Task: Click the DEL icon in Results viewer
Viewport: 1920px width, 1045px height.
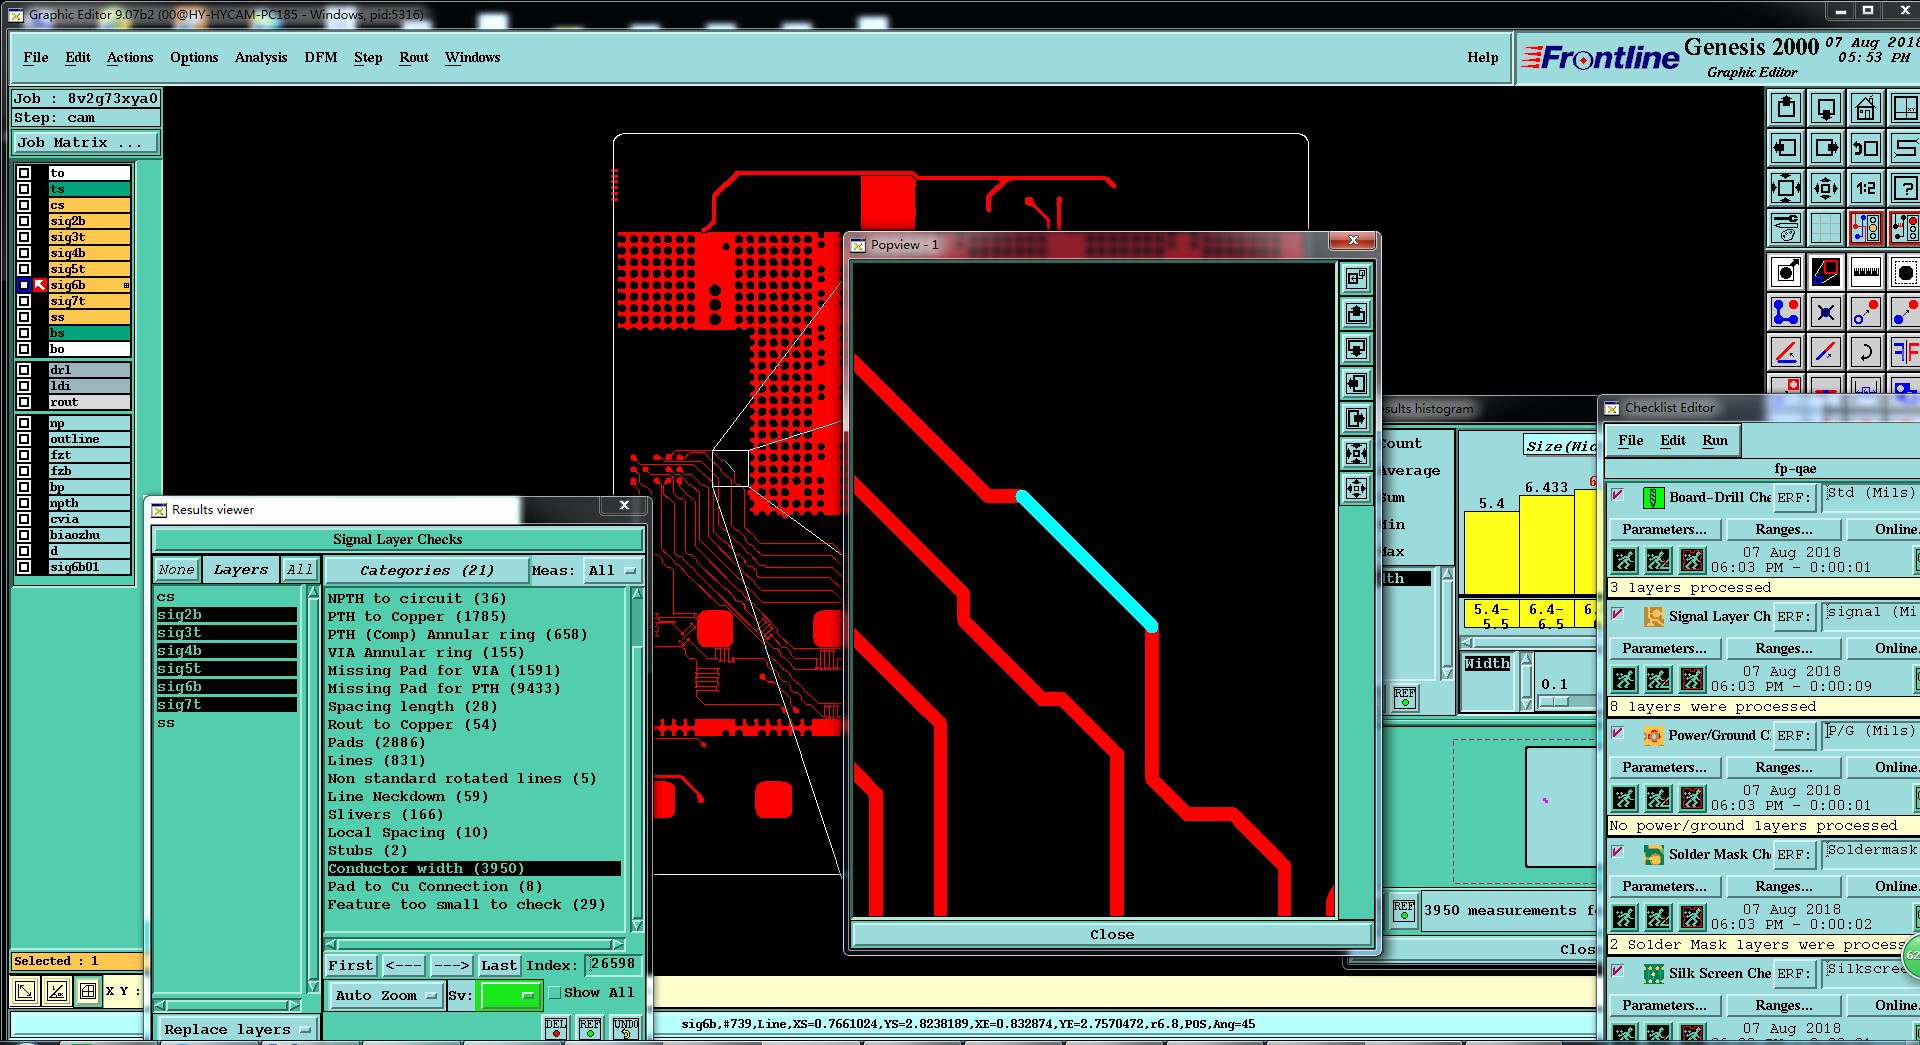Action: coord(556,1027)
